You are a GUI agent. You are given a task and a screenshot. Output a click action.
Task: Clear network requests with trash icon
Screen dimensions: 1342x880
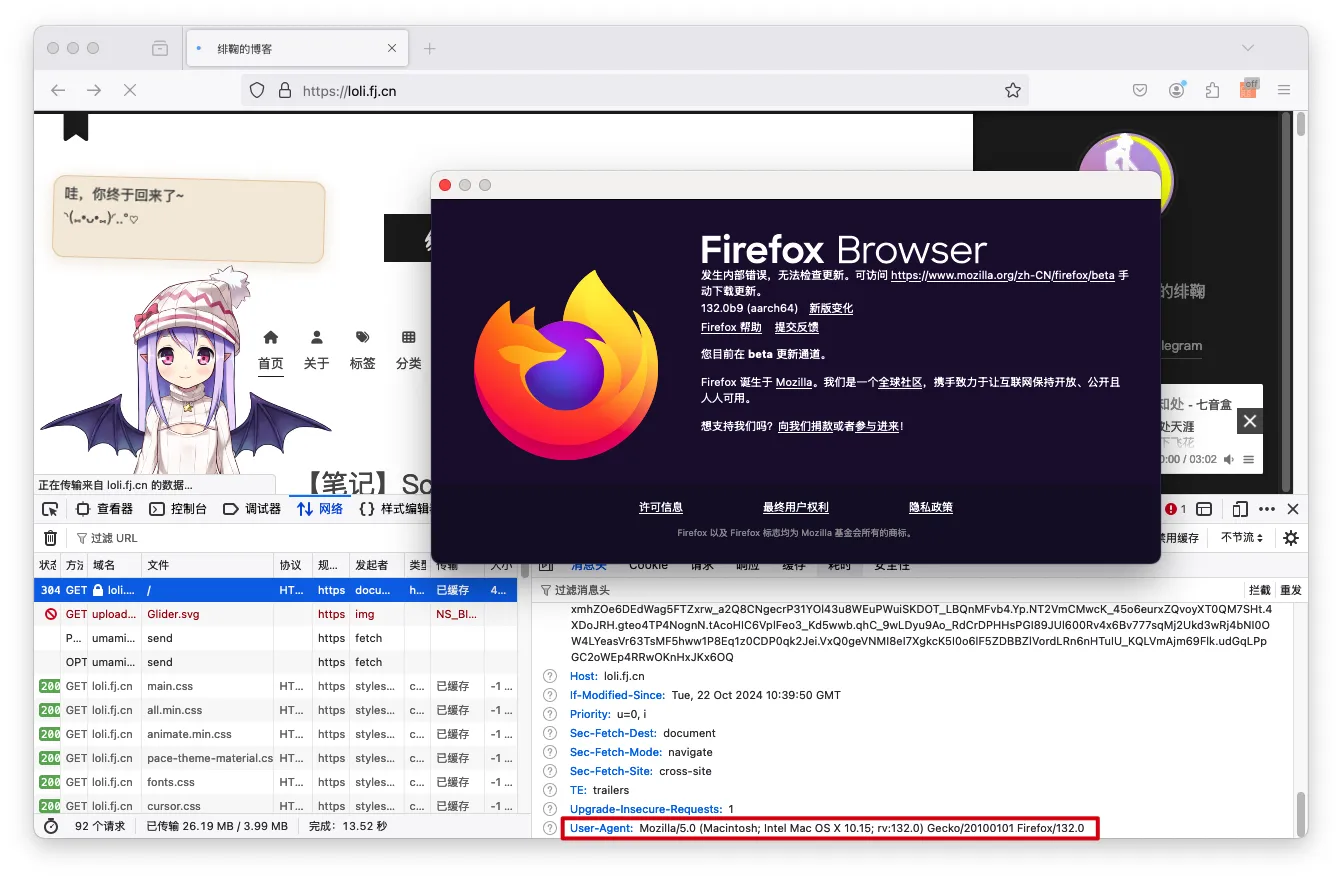click(50, 538)
